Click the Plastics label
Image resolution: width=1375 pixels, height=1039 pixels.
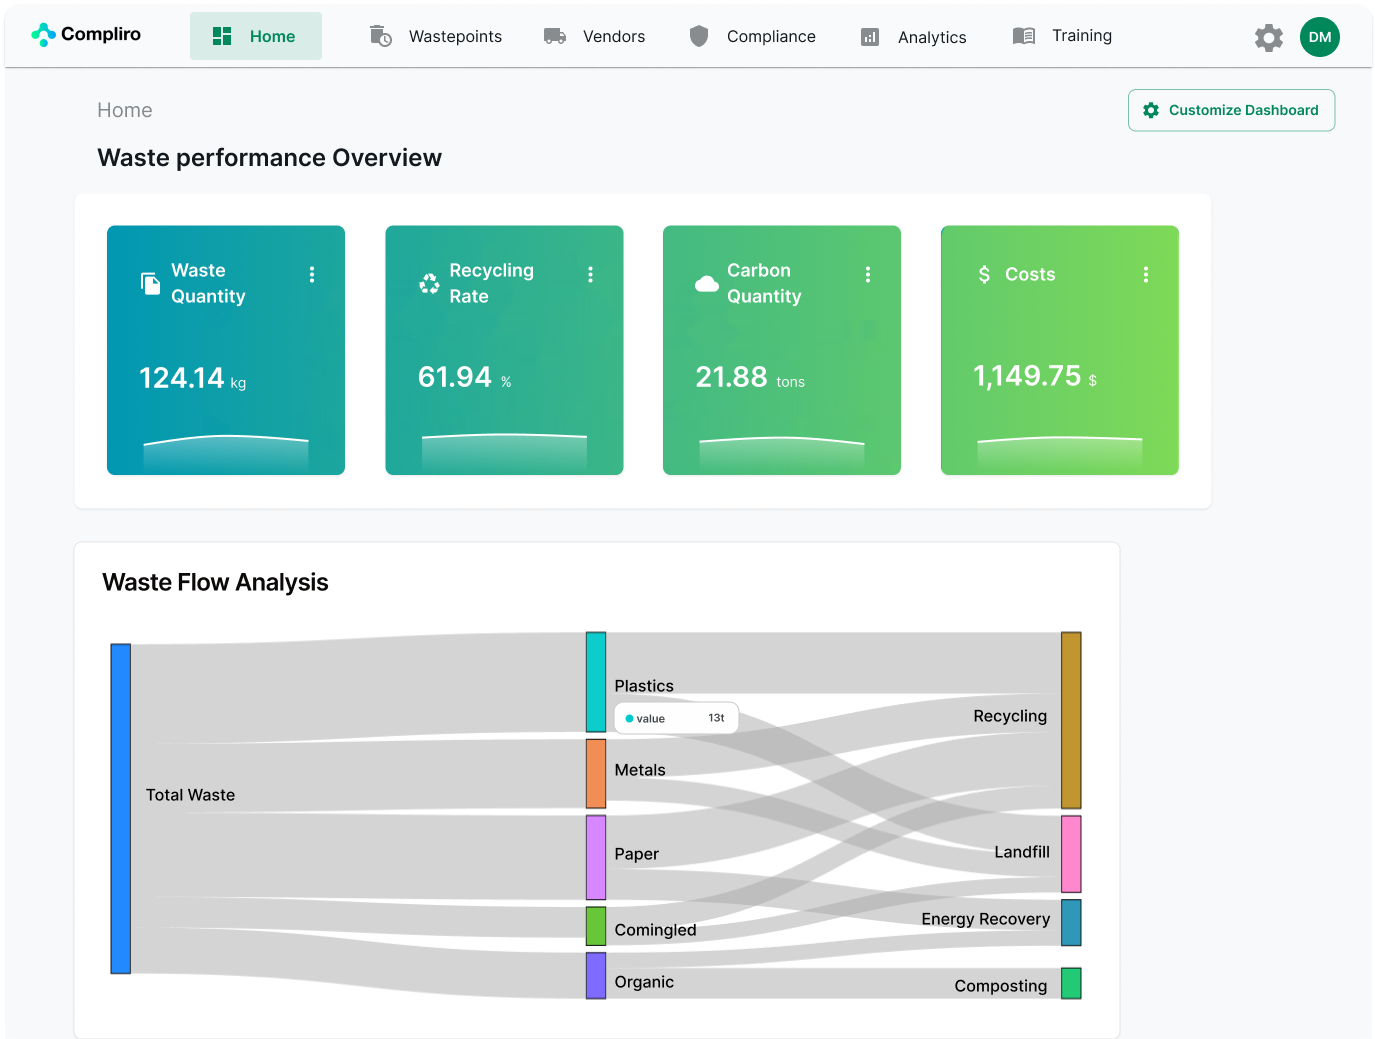(x=644, y=686)
